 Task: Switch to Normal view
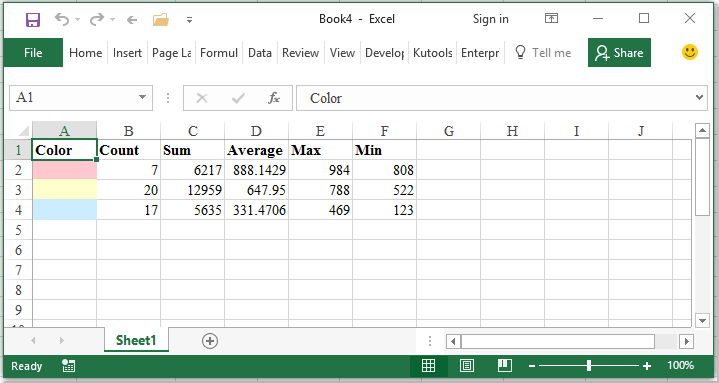click(428, 366)
